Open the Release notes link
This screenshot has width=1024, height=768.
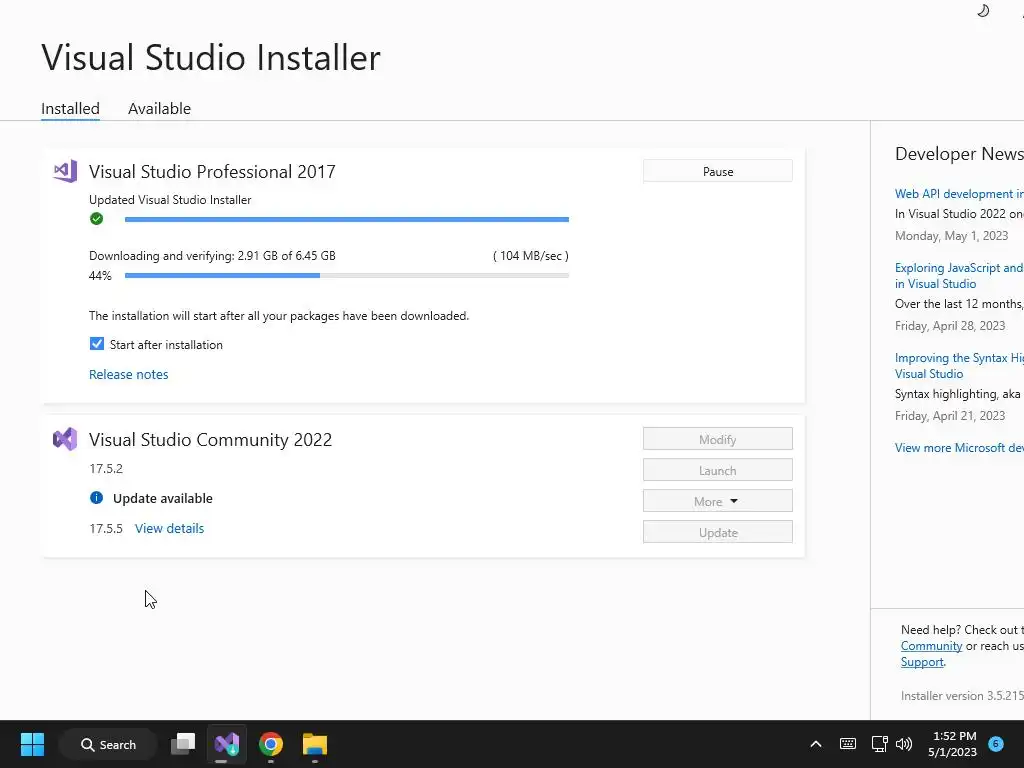[x=129, y=374]
